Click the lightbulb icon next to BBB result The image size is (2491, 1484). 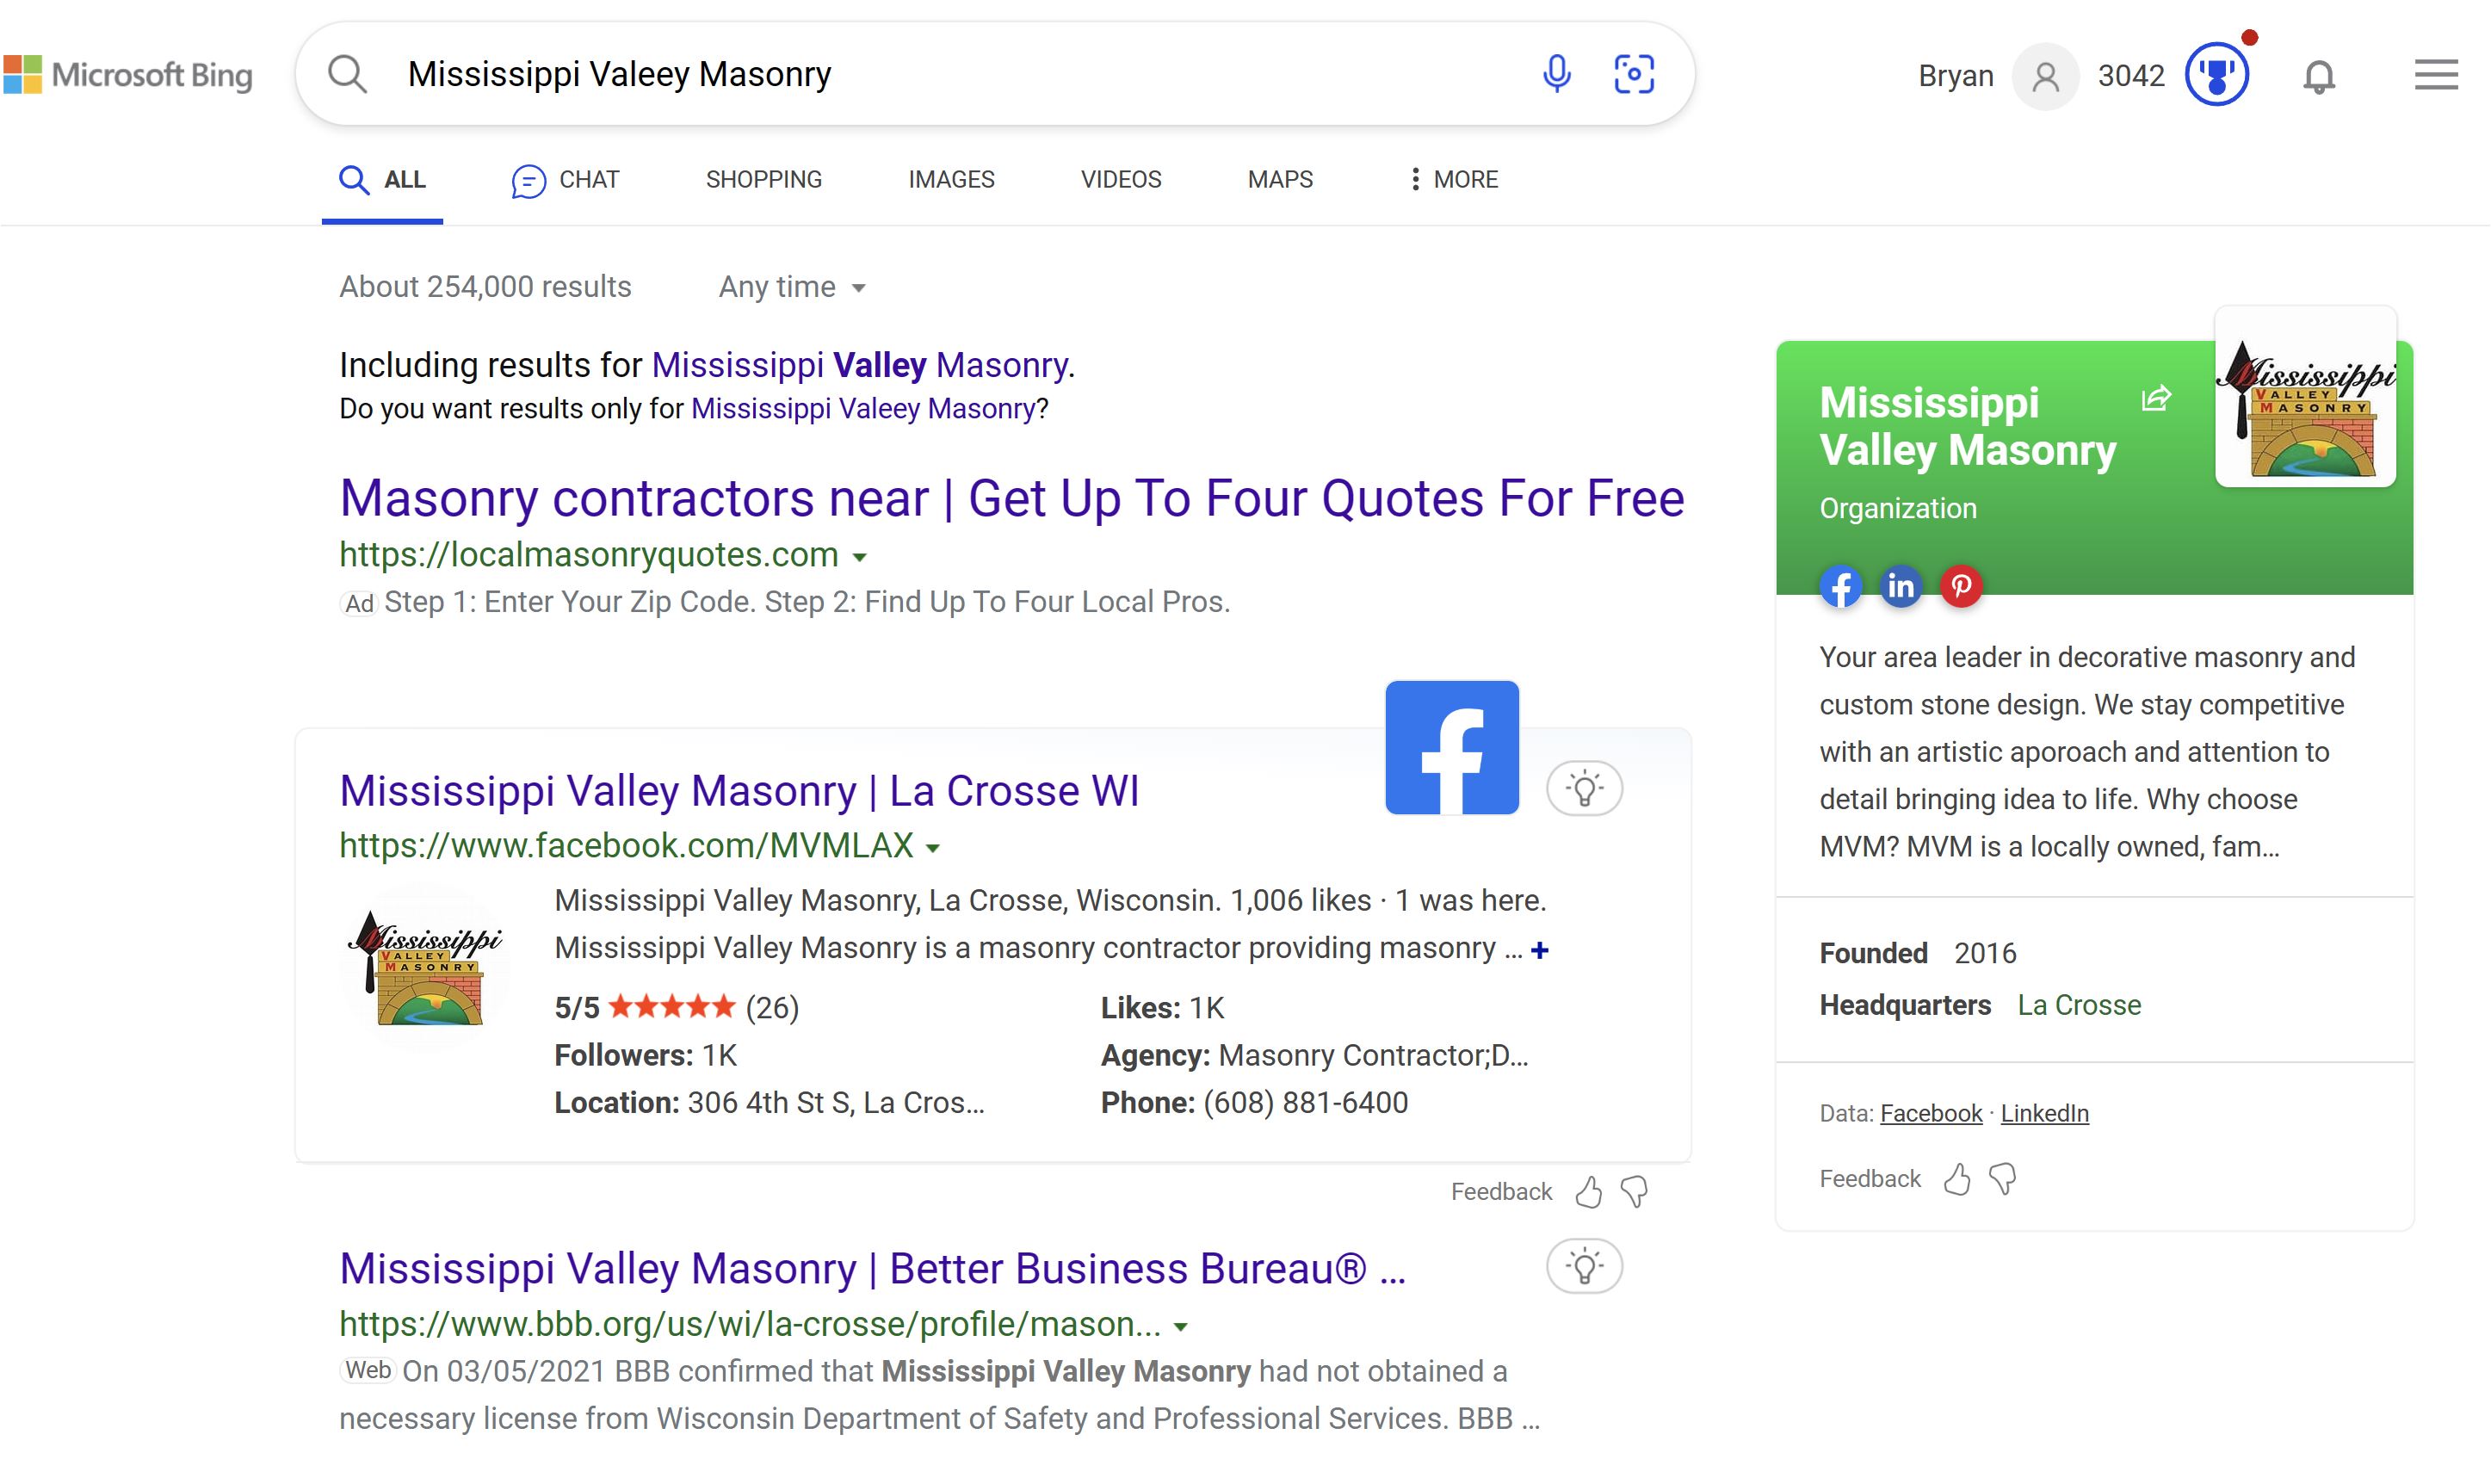click(1583, 1265)
